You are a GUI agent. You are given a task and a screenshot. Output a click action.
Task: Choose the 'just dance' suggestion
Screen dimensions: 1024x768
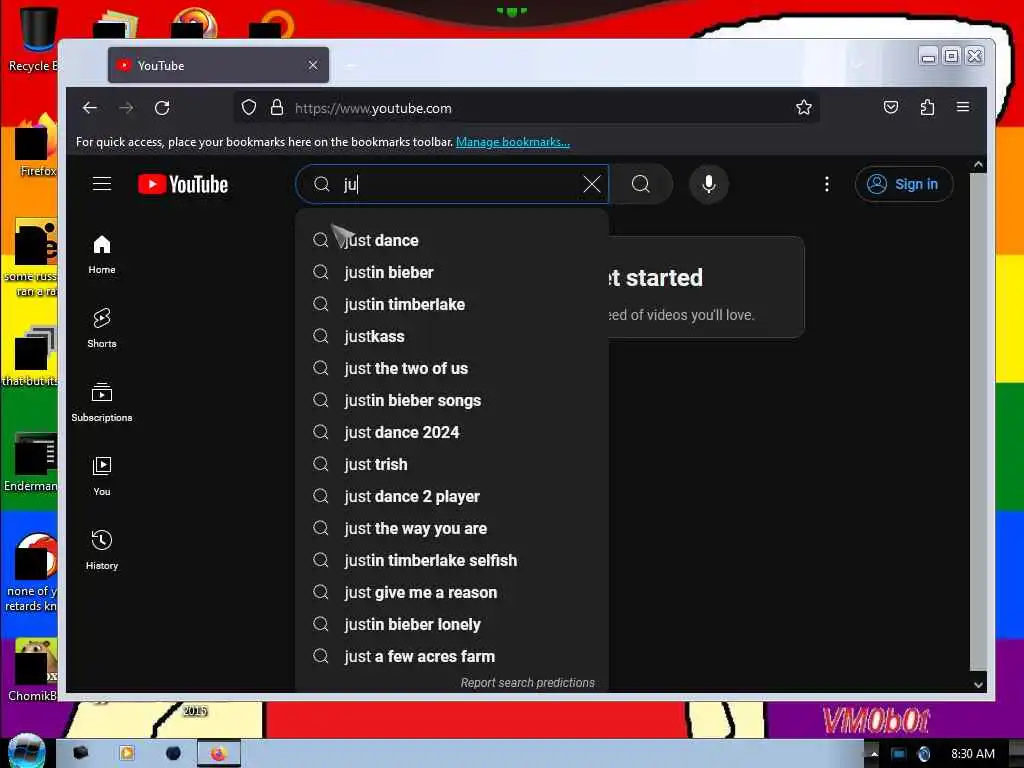[452, 240]
